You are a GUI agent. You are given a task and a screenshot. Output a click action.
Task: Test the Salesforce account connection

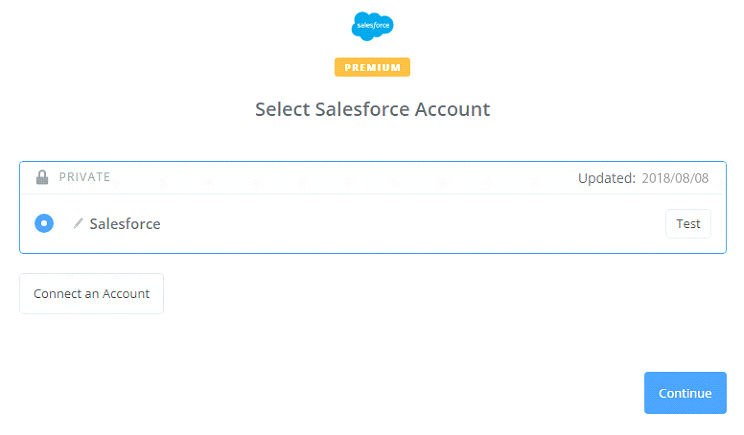(687, 224)
